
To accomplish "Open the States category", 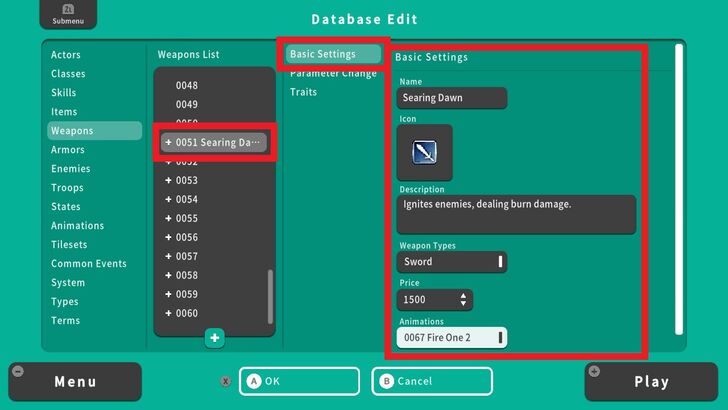I will click(66, 207).
